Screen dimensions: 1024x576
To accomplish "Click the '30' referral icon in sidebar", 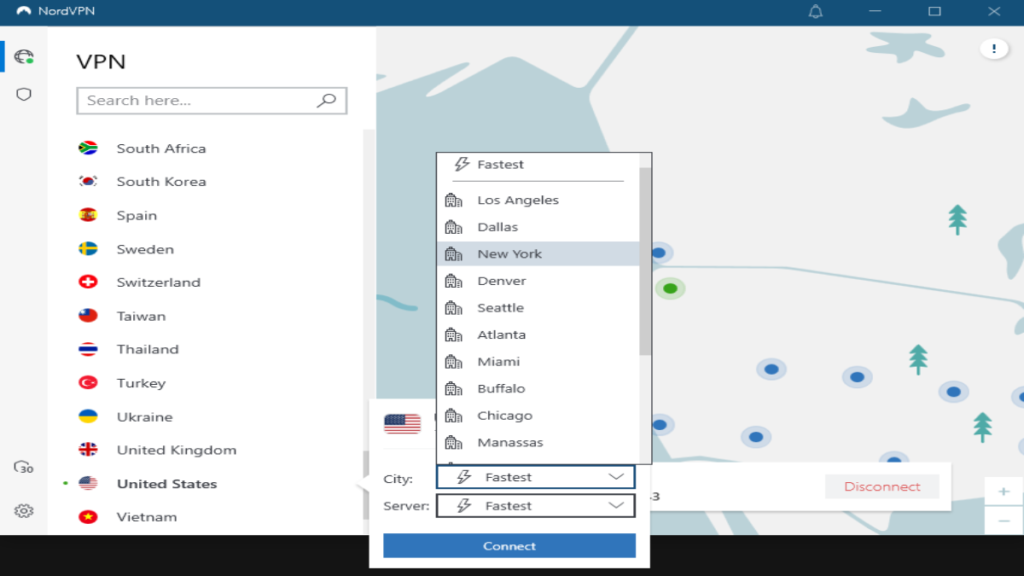I will point(22,468).
